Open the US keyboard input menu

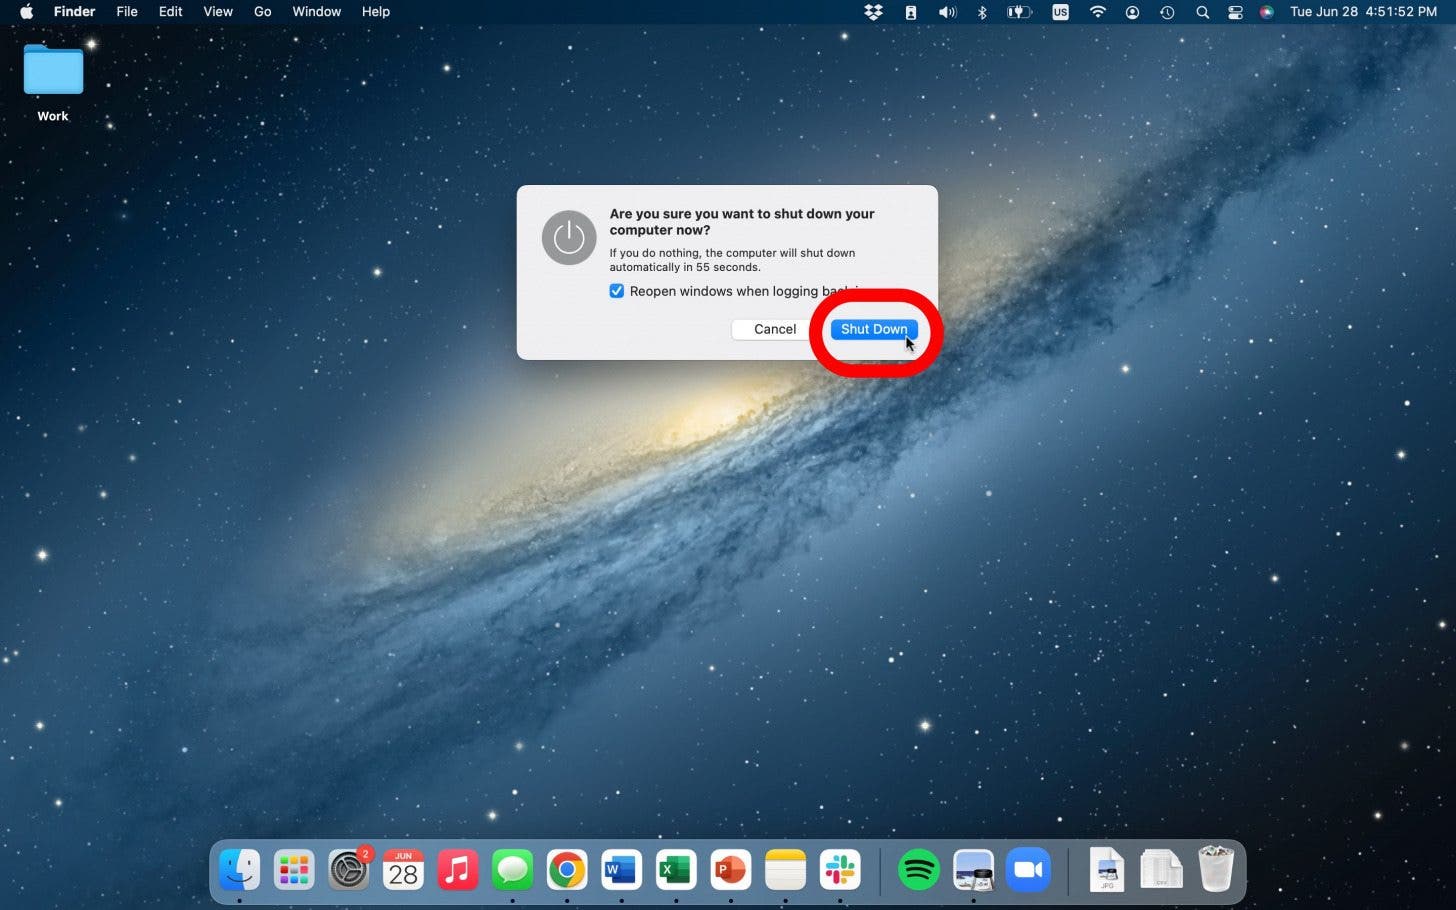click(x=1060, y=12)
